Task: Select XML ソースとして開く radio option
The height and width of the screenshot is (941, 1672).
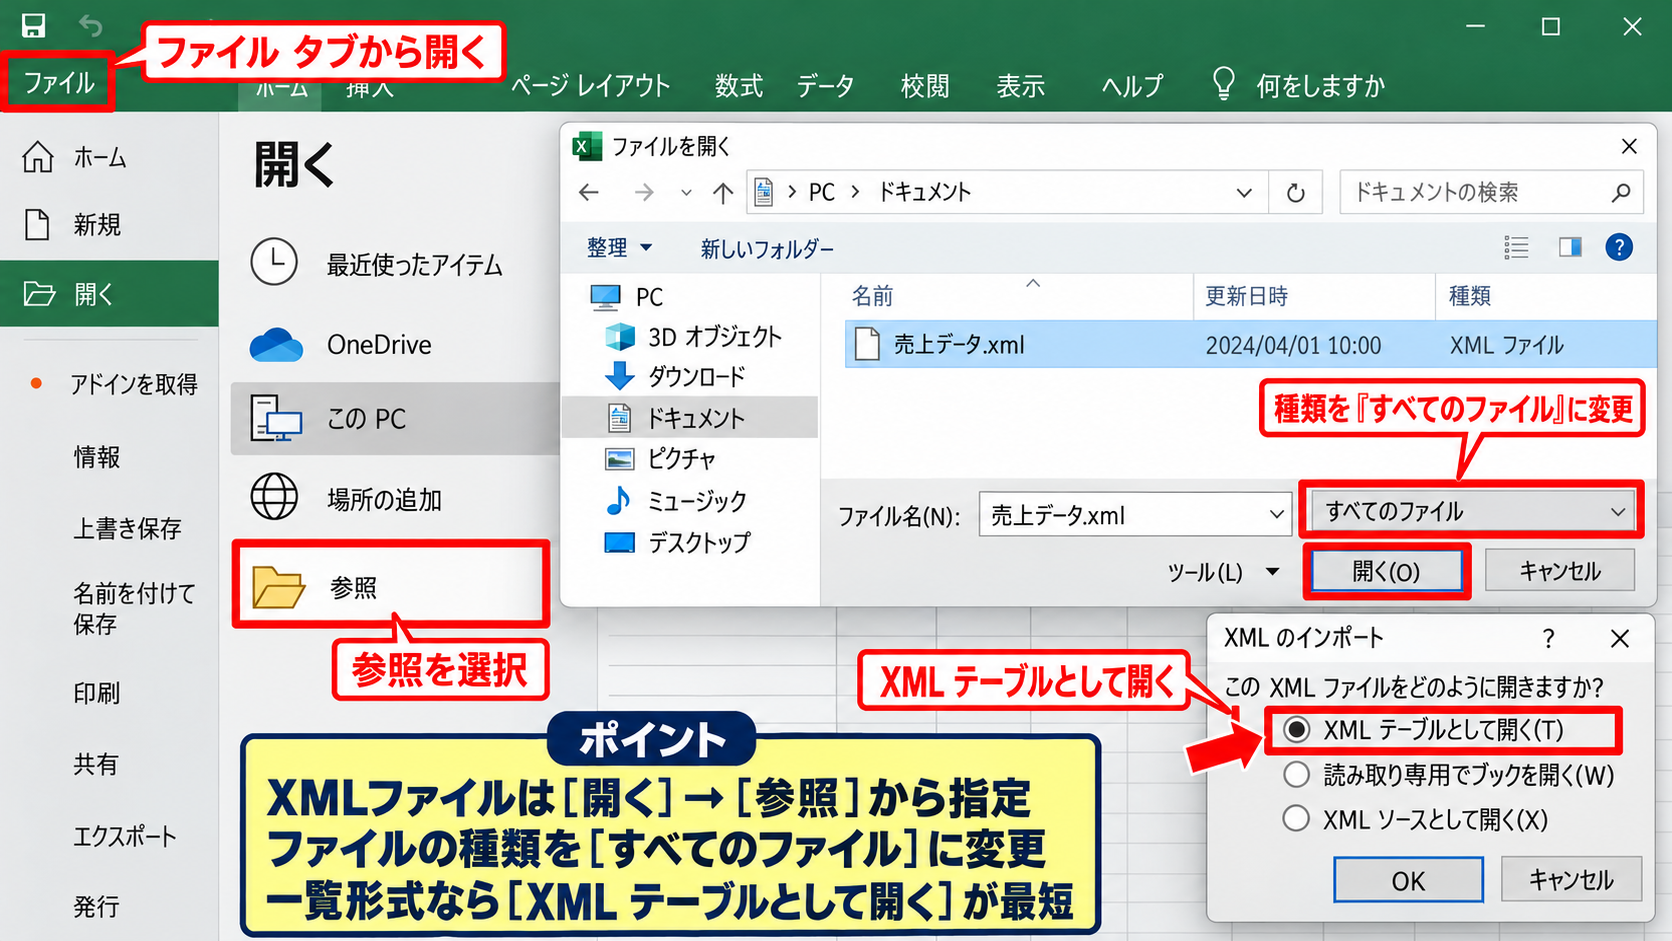Action: [x=1297, y=818]
